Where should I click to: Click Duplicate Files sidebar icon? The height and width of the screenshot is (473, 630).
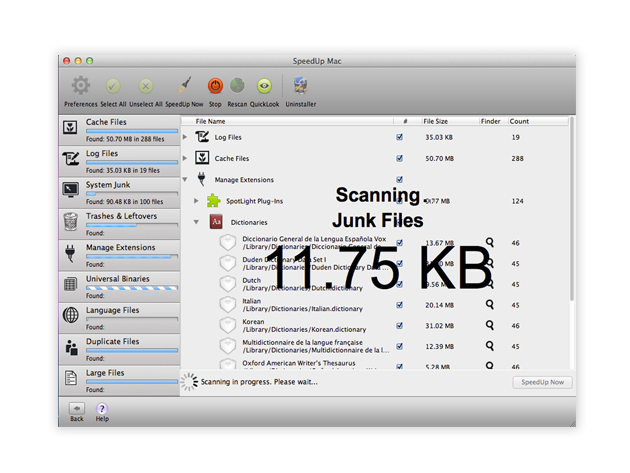pyautogui.click(x=71, y=347)
